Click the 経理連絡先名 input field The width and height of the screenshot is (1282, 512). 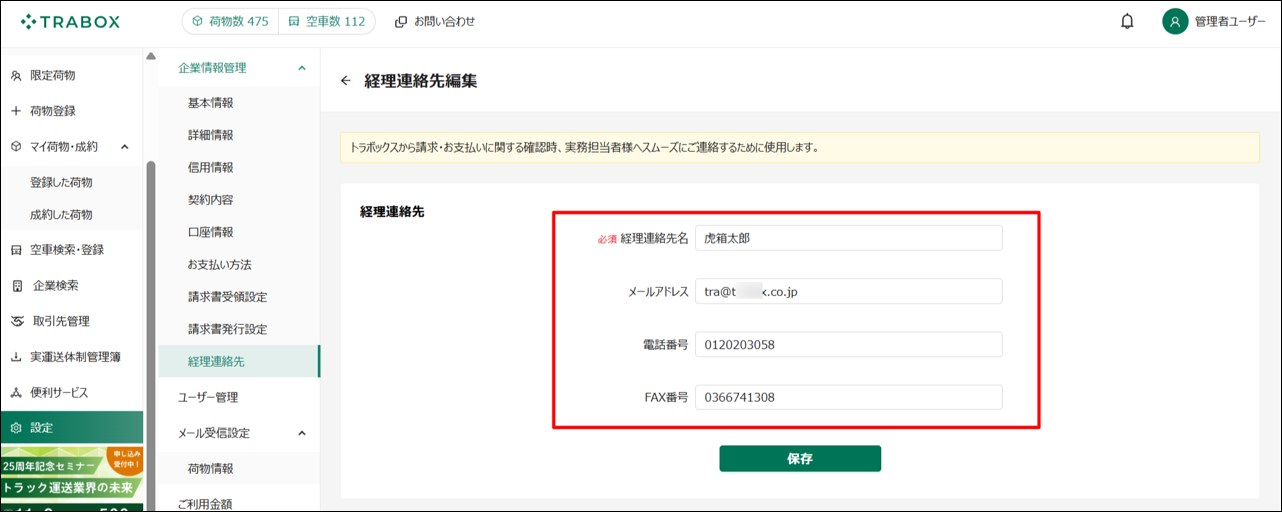(x=848, y=238)
